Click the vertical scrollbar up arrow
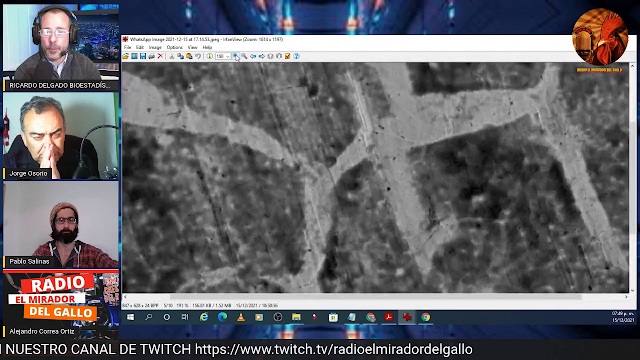Viewport: 640px width, 360px height. 633,65
